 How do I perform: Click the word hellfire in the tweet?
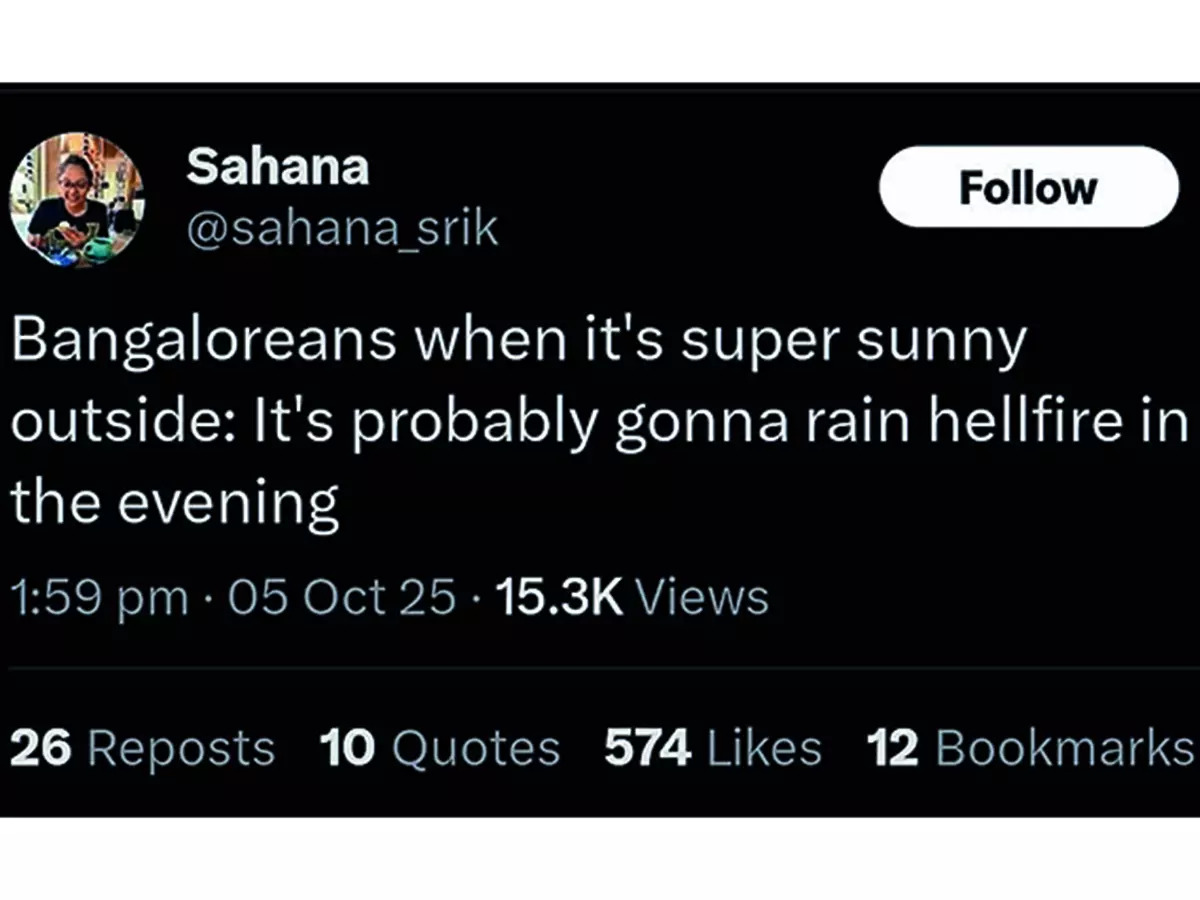coord(1038,423)
